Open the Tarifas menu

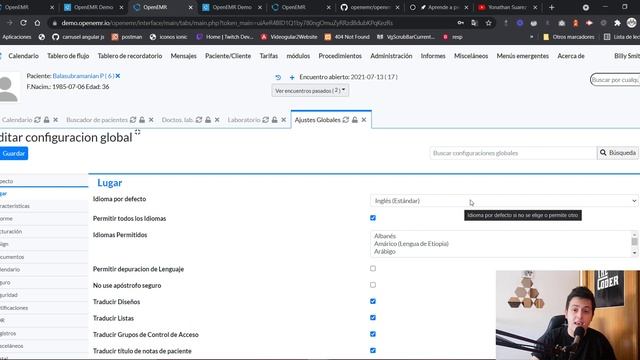click(x=269, y=56)
